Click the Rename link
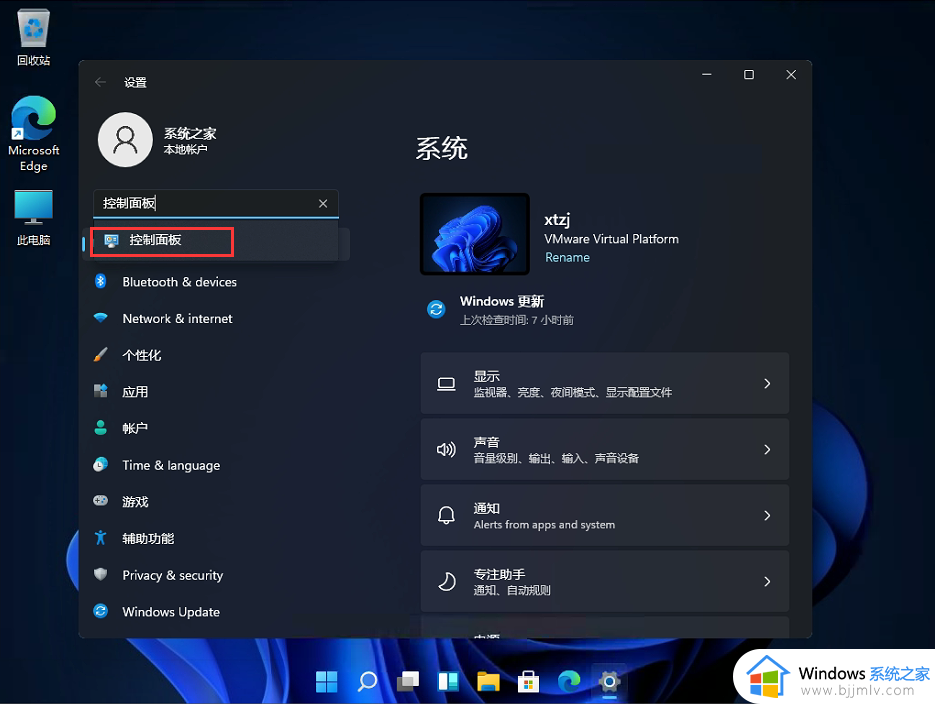 click(x=567, y=258)
